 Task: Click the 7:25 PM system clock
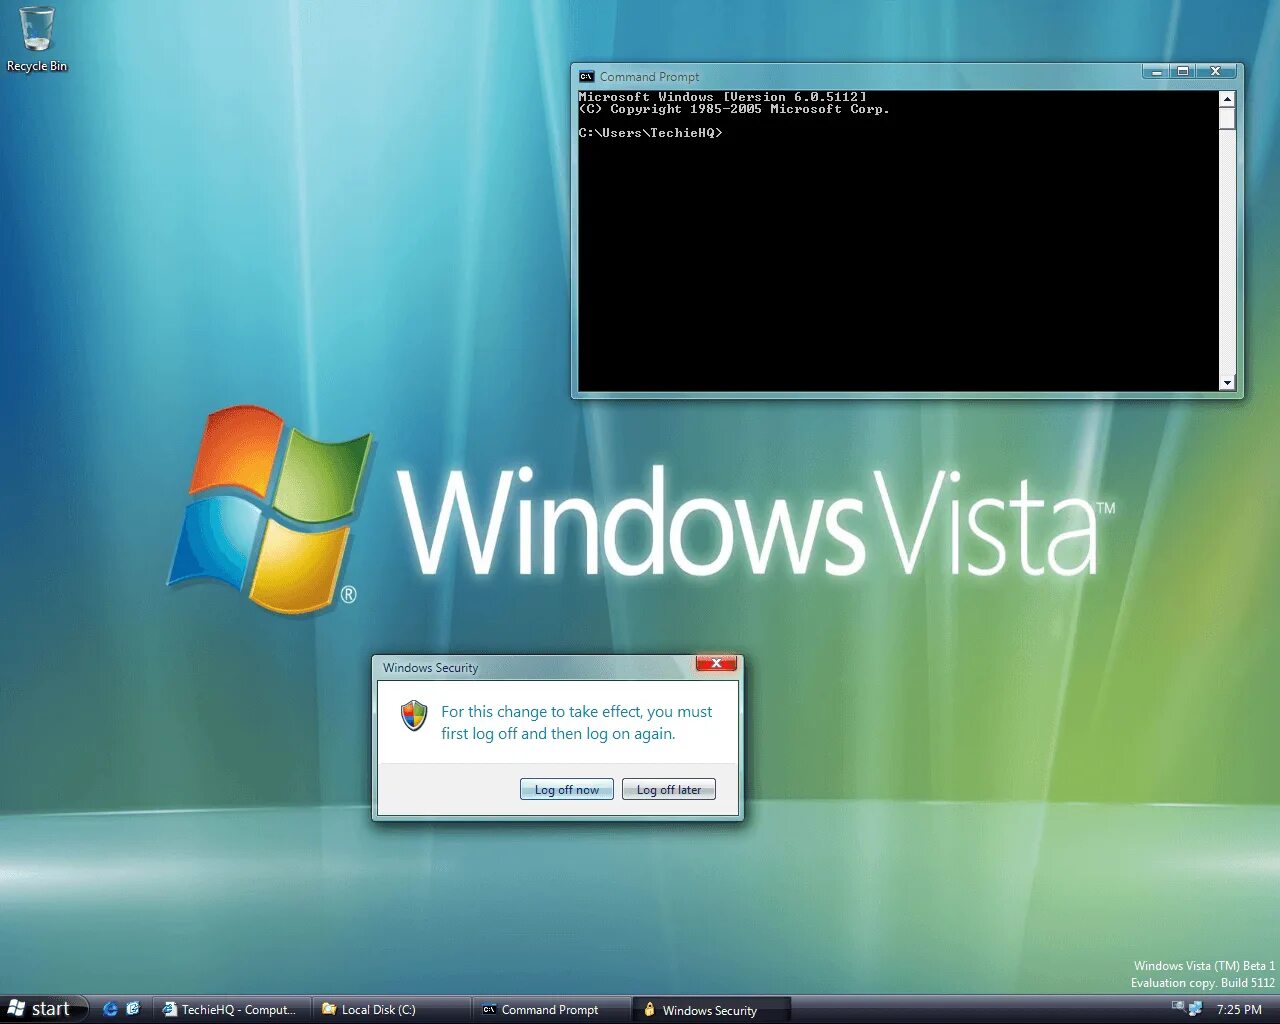pyautogui.click(x=1239, y=1010)
